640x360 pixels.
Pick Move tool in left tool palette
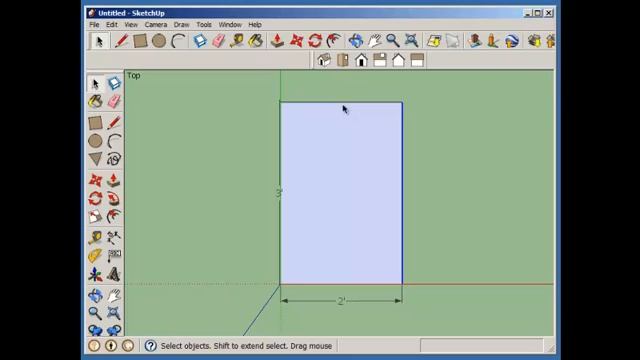click(x=96, y=180)
